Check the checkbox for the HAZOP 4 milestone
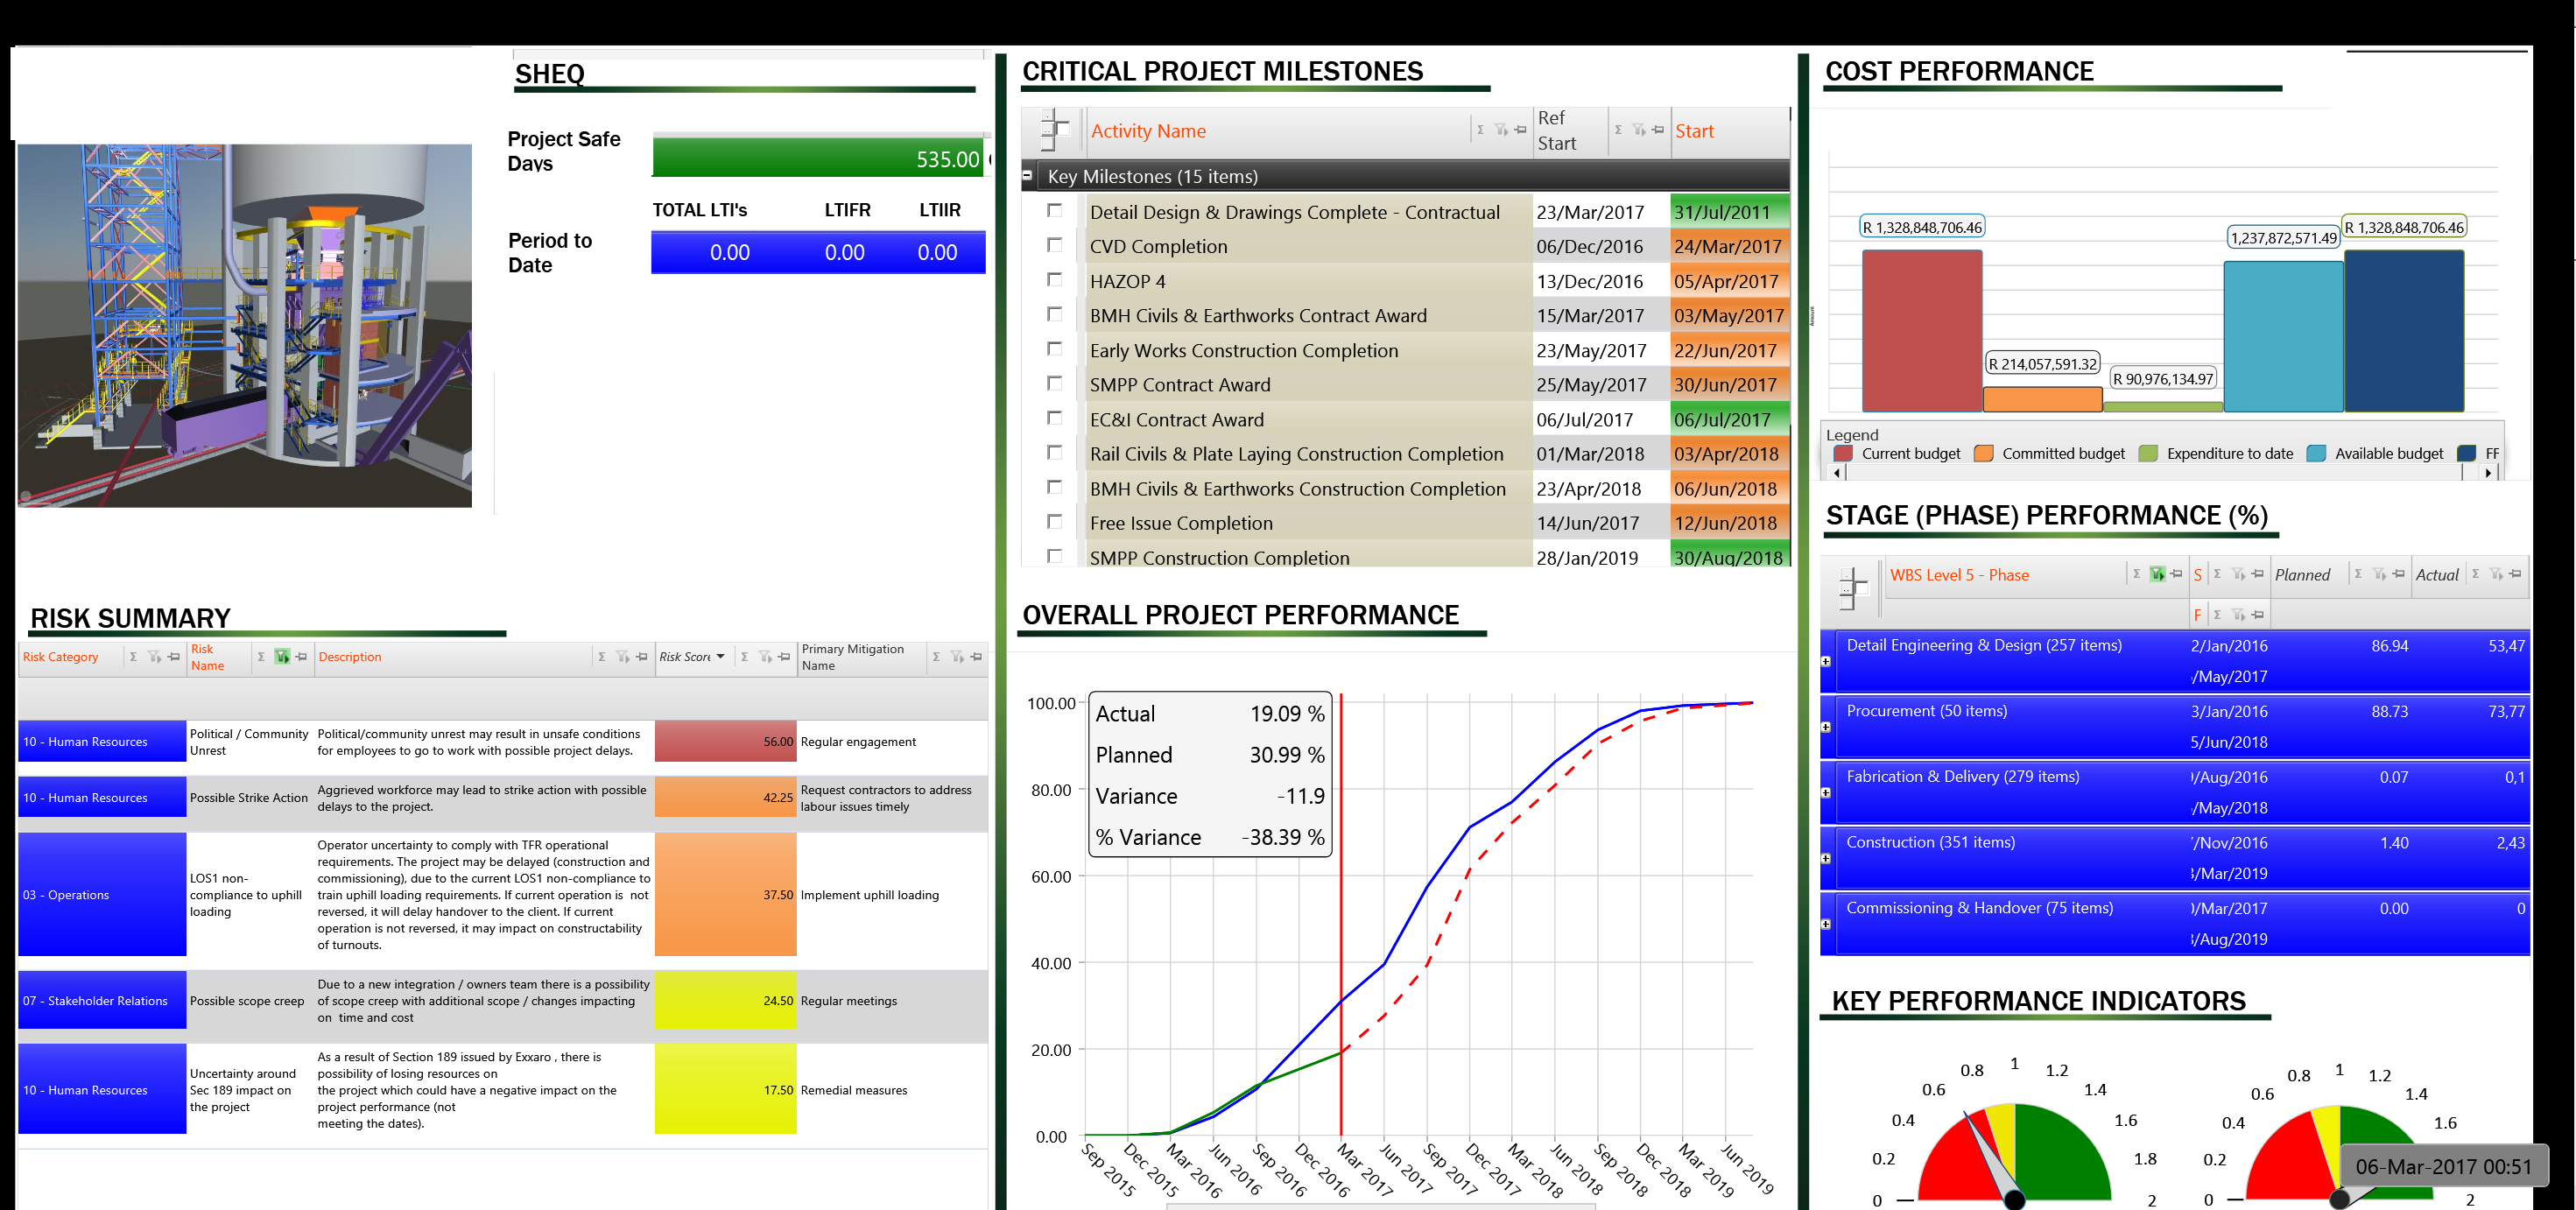The height and width of the screenshot is (1210, 2576). click(1057, 280)
